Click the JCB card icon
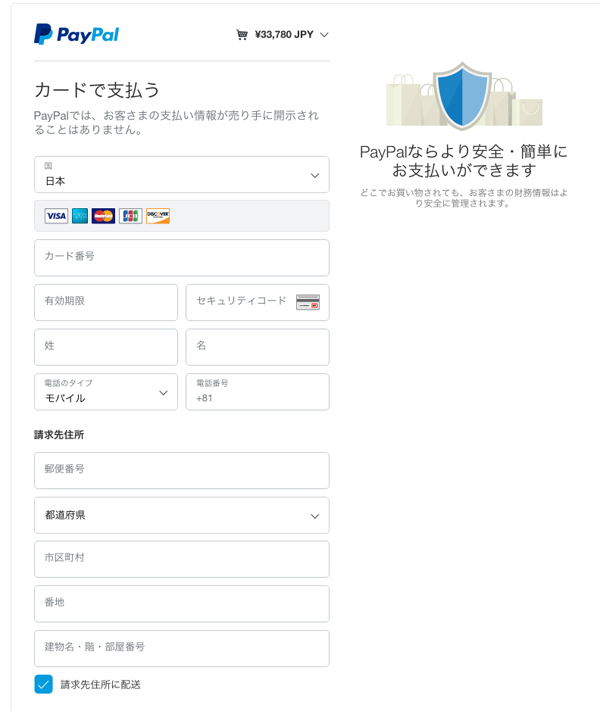This screenshot has width=600, height=711. pyautogui.click(x=131, y=216)
